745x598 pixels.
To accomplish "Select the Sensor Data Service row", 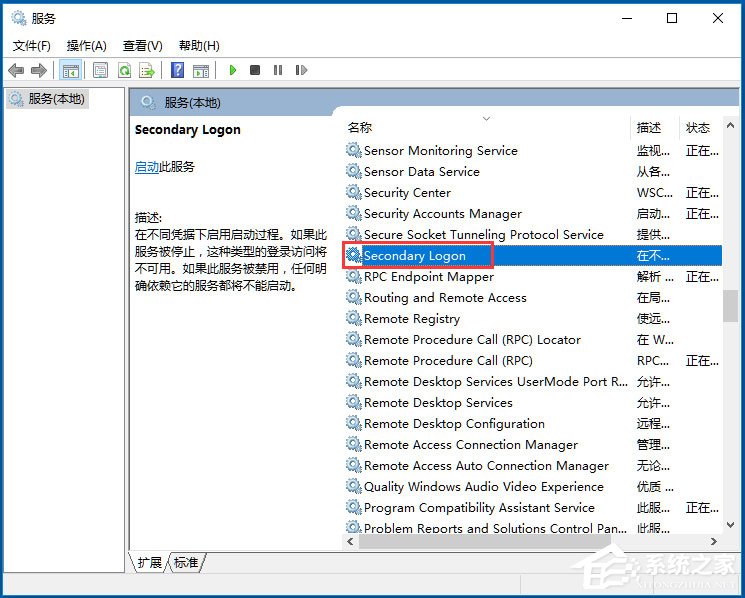I will point(532,171).
